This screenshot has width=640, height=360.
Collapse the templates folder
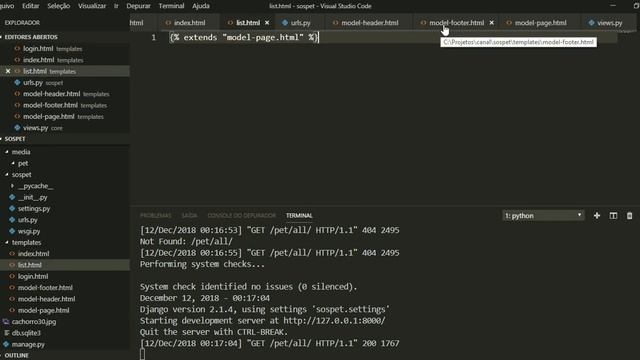point(26,242)
